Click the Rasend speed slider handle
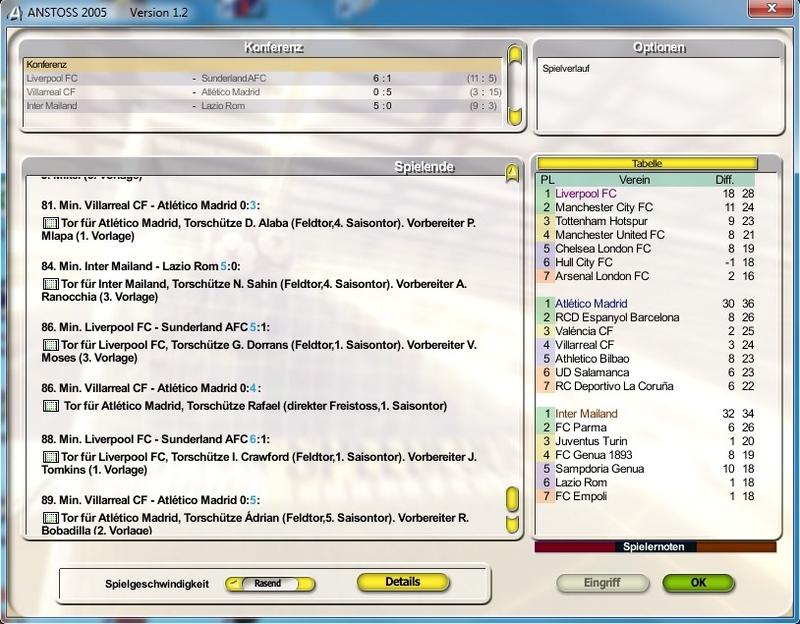 pos(268,584)
